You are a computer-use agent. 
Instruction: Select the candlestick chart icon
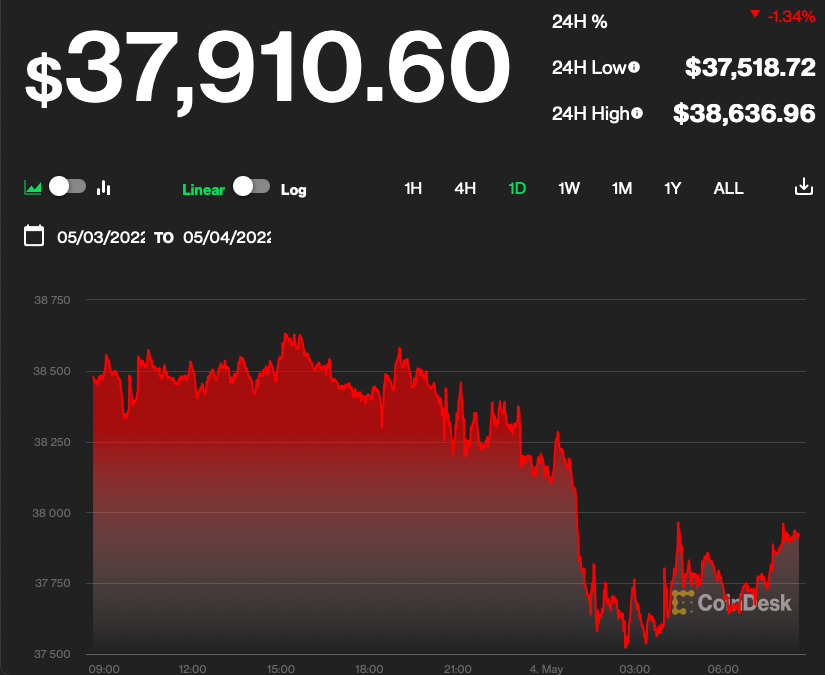click(x=104, y=187)
